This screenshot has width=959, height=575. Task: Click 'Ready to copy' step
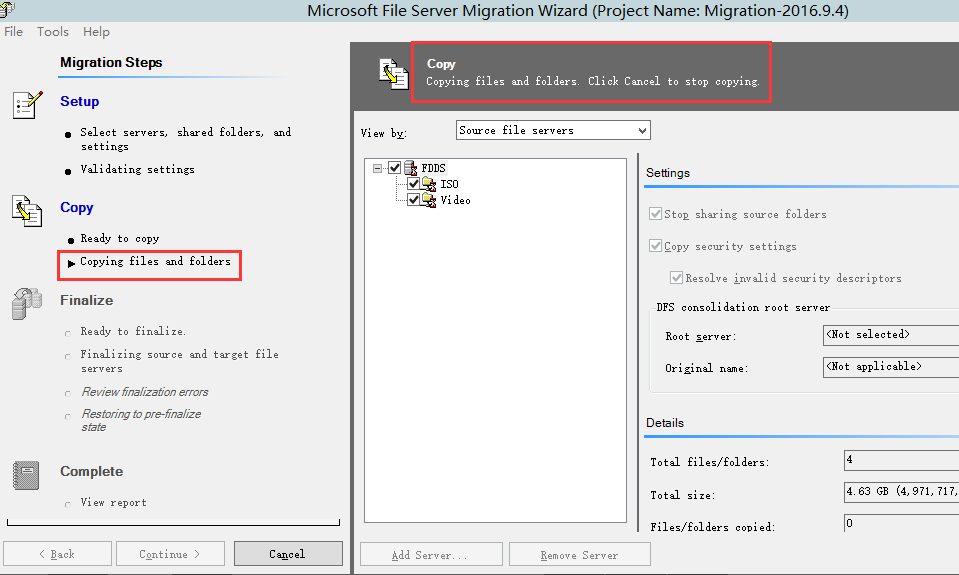click(x=120, y=238)
